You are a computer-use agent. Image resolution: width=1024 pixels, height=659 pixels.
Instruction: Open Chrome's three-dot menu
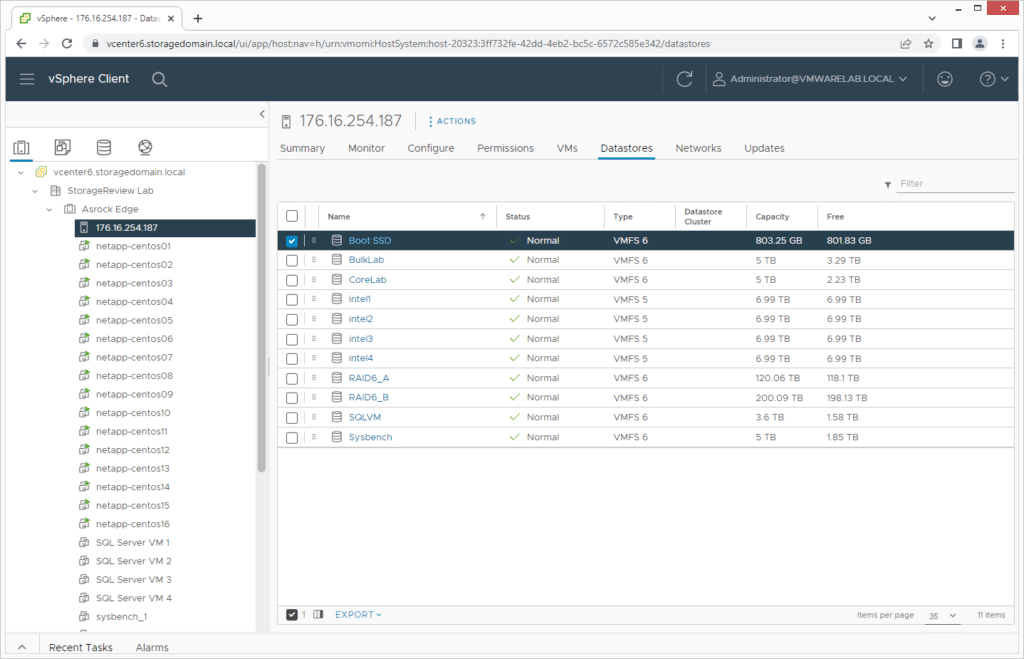[1002, 44]
